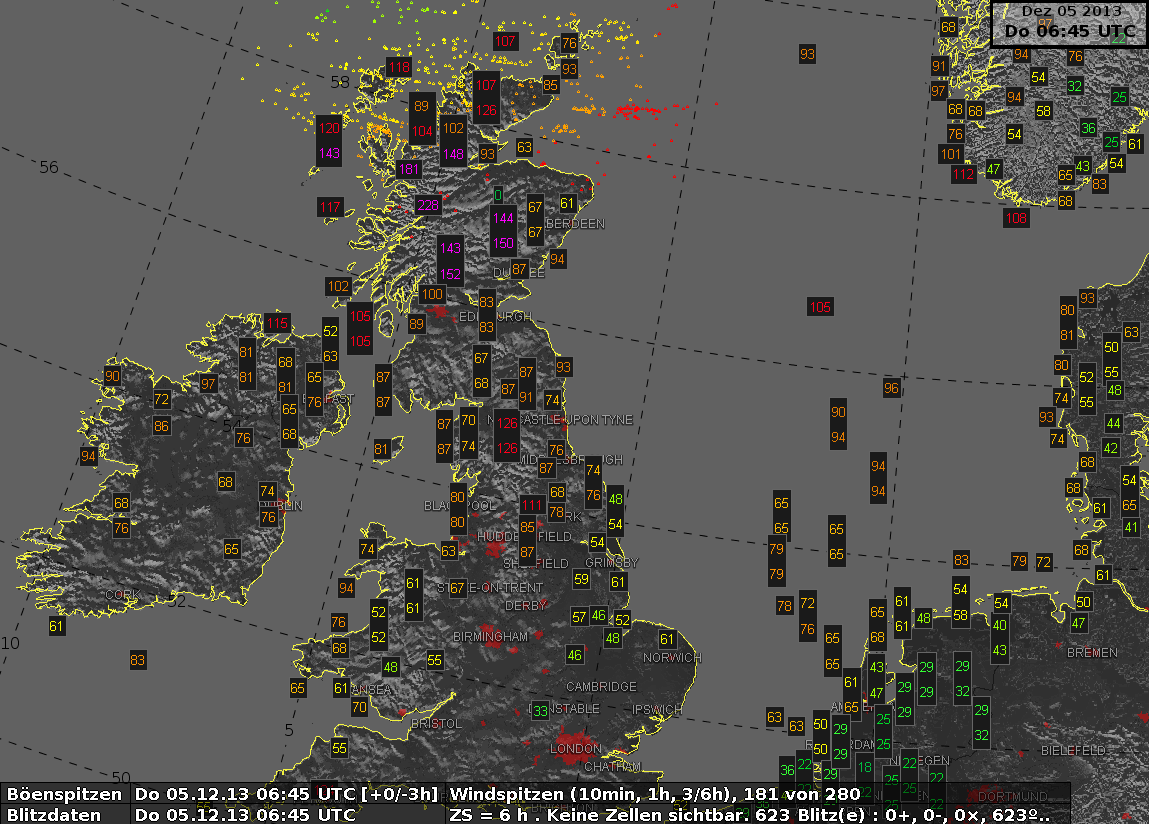
Task: Select the yellow 59 marker near Grimsby
Action: pyautogui.click(x=581, y=579)
